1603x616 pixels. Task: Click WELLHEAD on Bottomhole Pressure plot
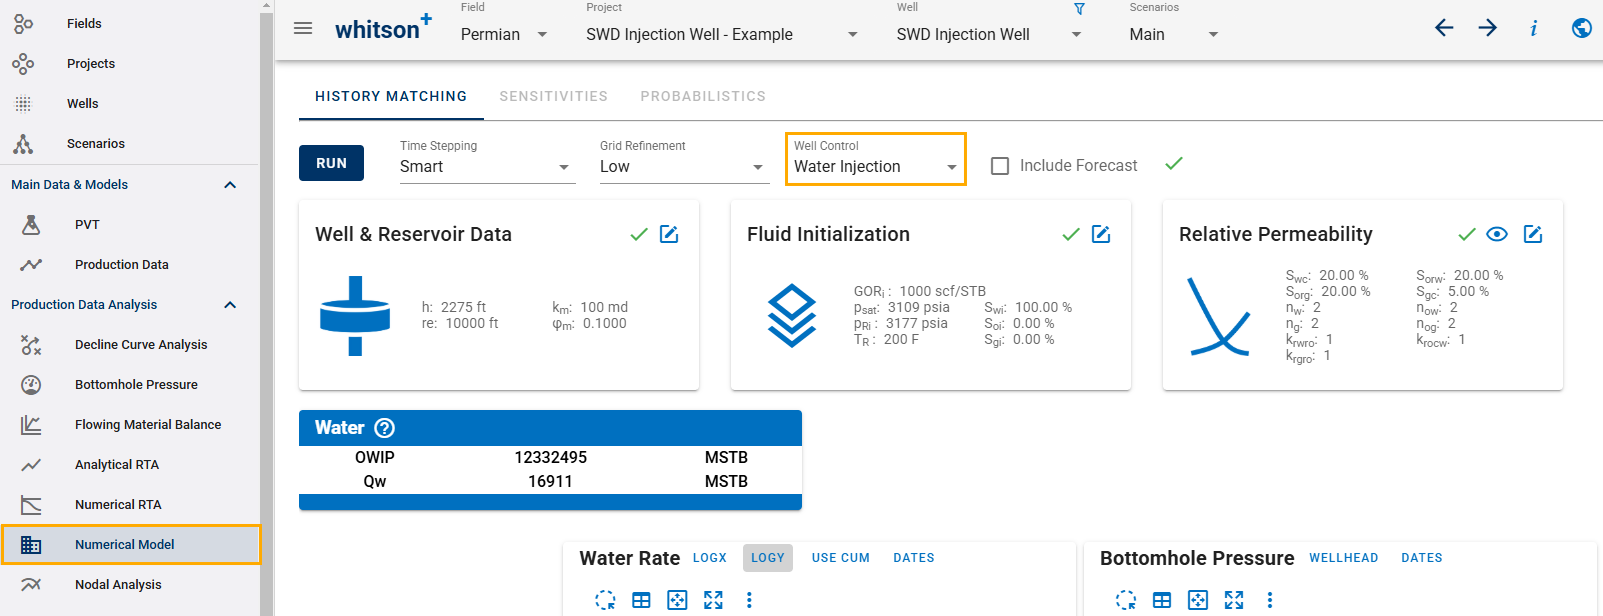click(x=1343, y=558)
